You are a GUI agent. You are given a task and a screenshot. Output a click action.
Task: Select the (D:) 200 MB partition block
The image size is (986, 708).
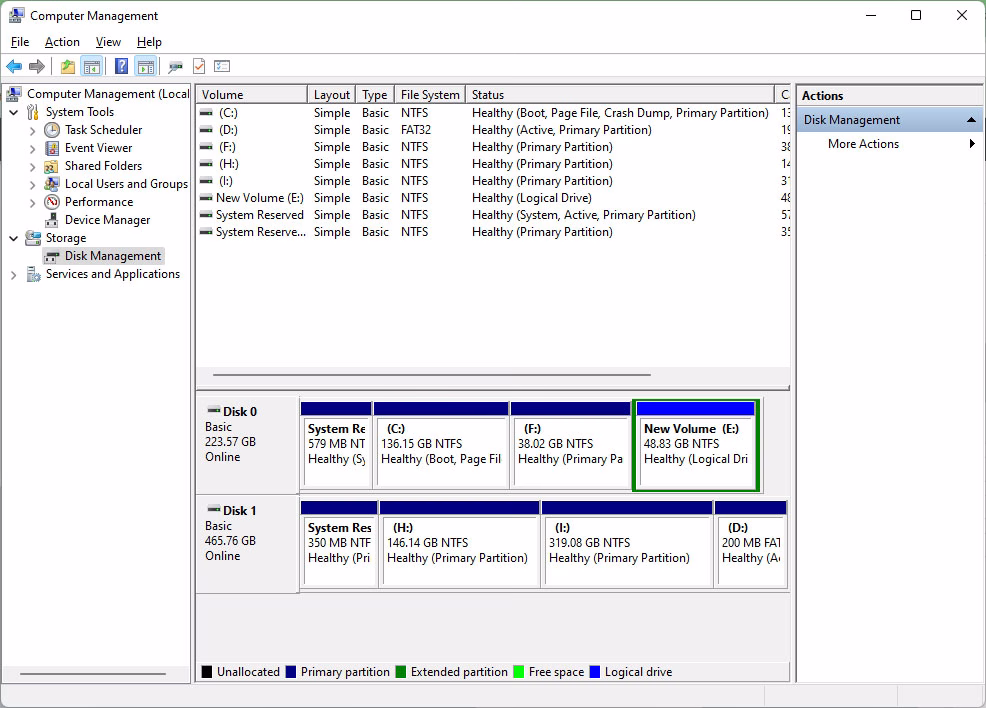point(751,544)
